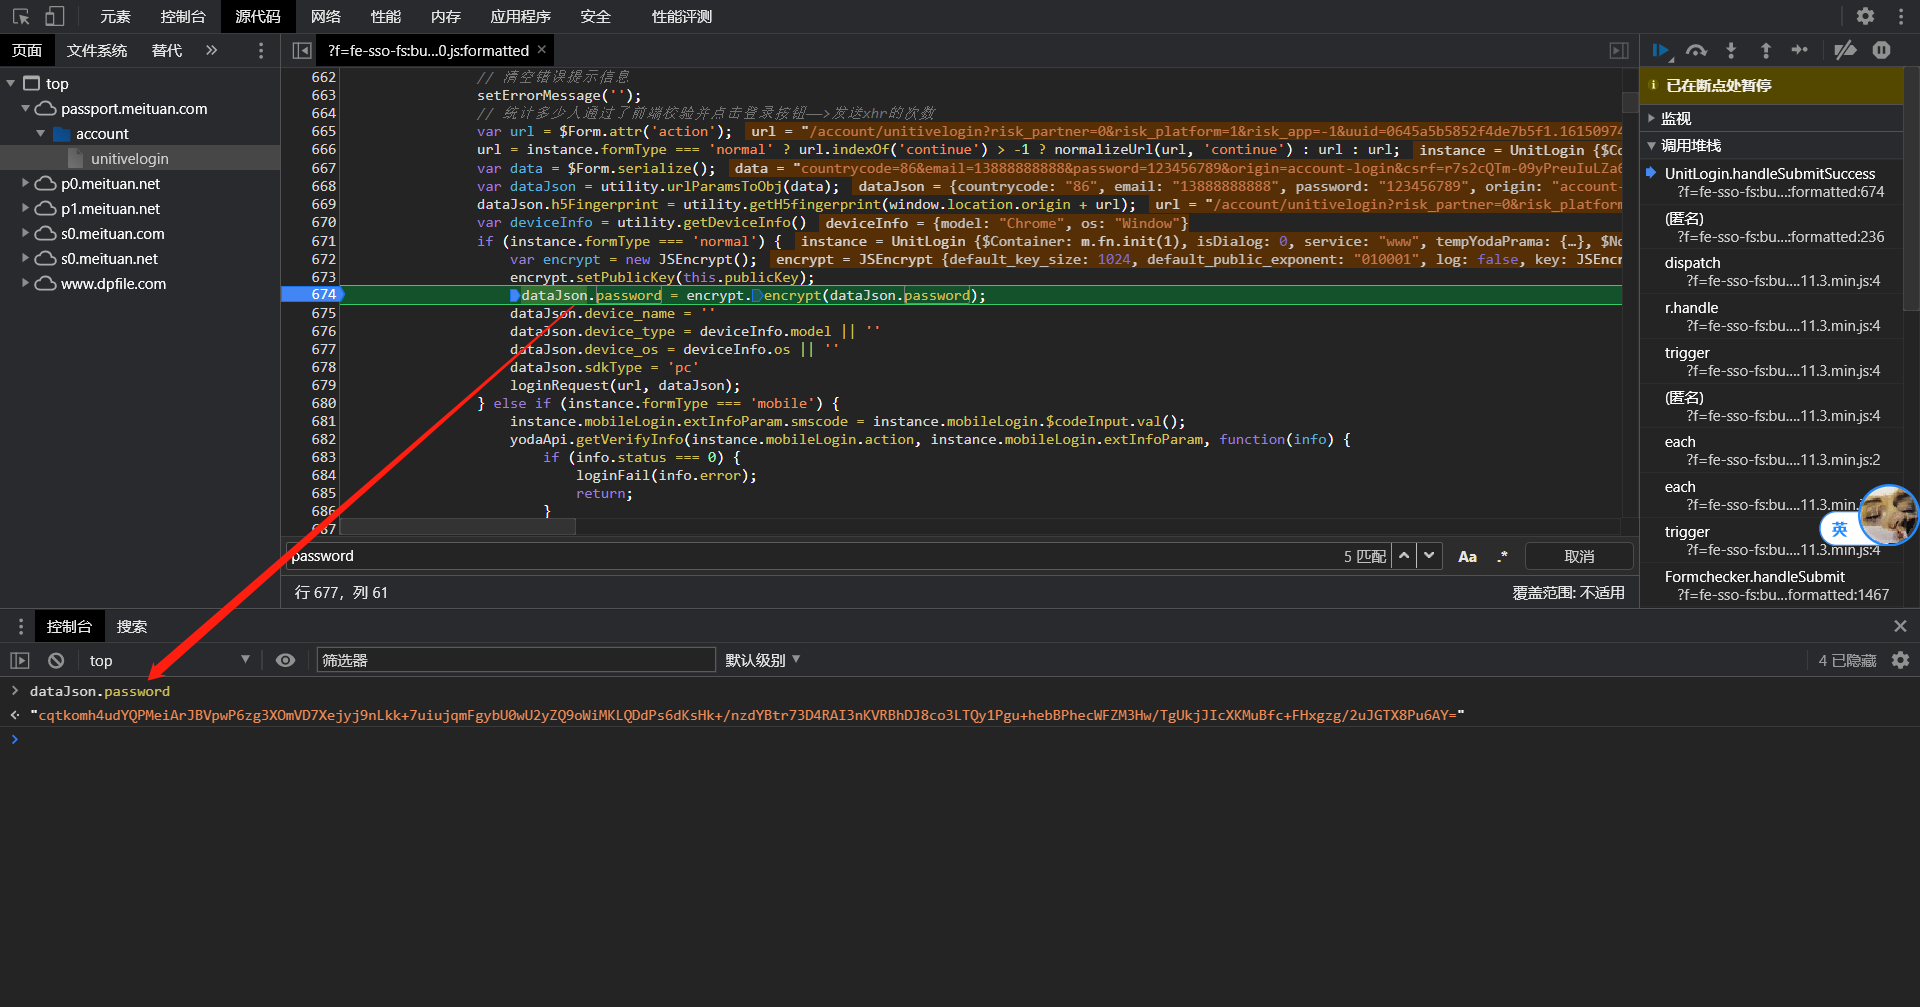This screenshot has width=1920, height=1007.
Task: Expand p1.meituan.net domain
Action: coord(26,208)
